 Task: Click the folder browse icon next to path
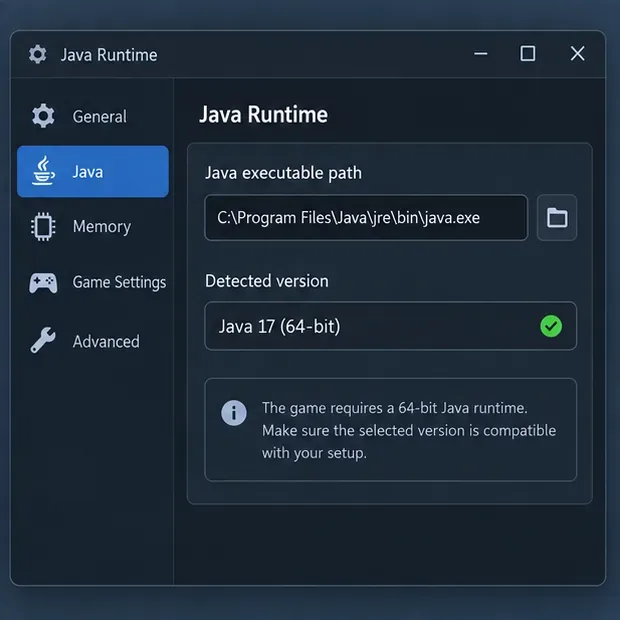tap(557, 217)
